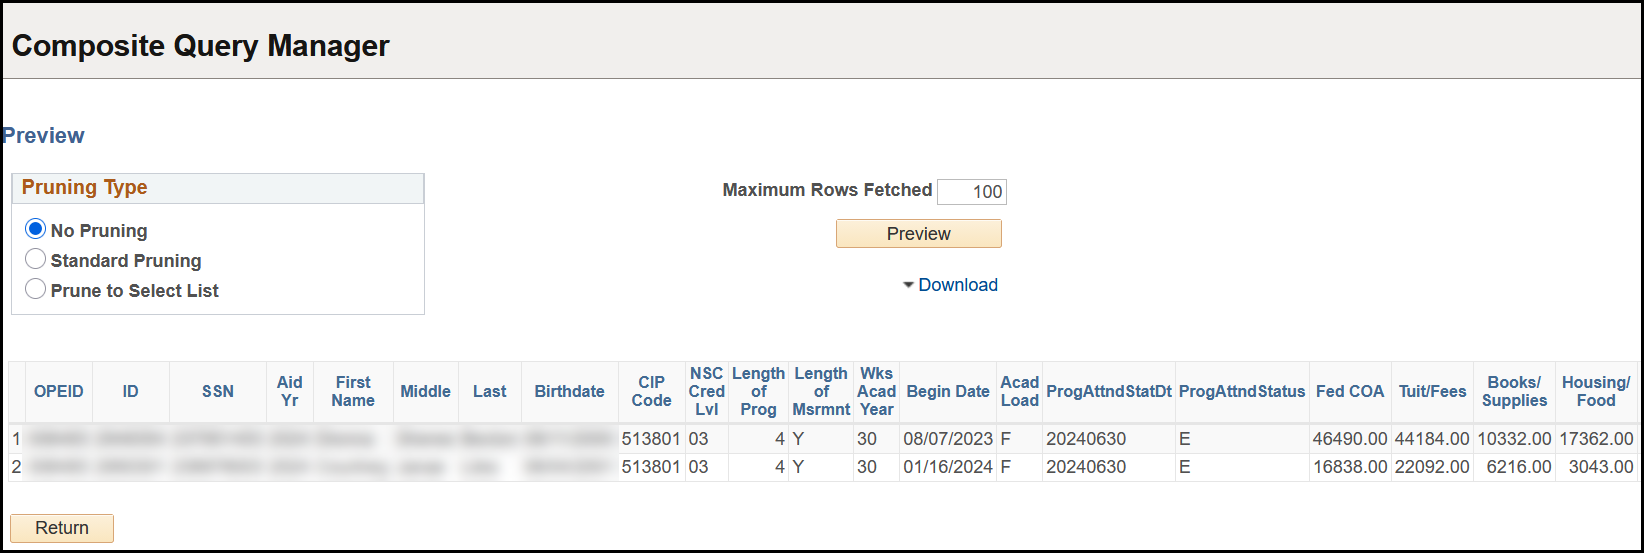
Task: Open the Download link
Action: click(957, 285)
